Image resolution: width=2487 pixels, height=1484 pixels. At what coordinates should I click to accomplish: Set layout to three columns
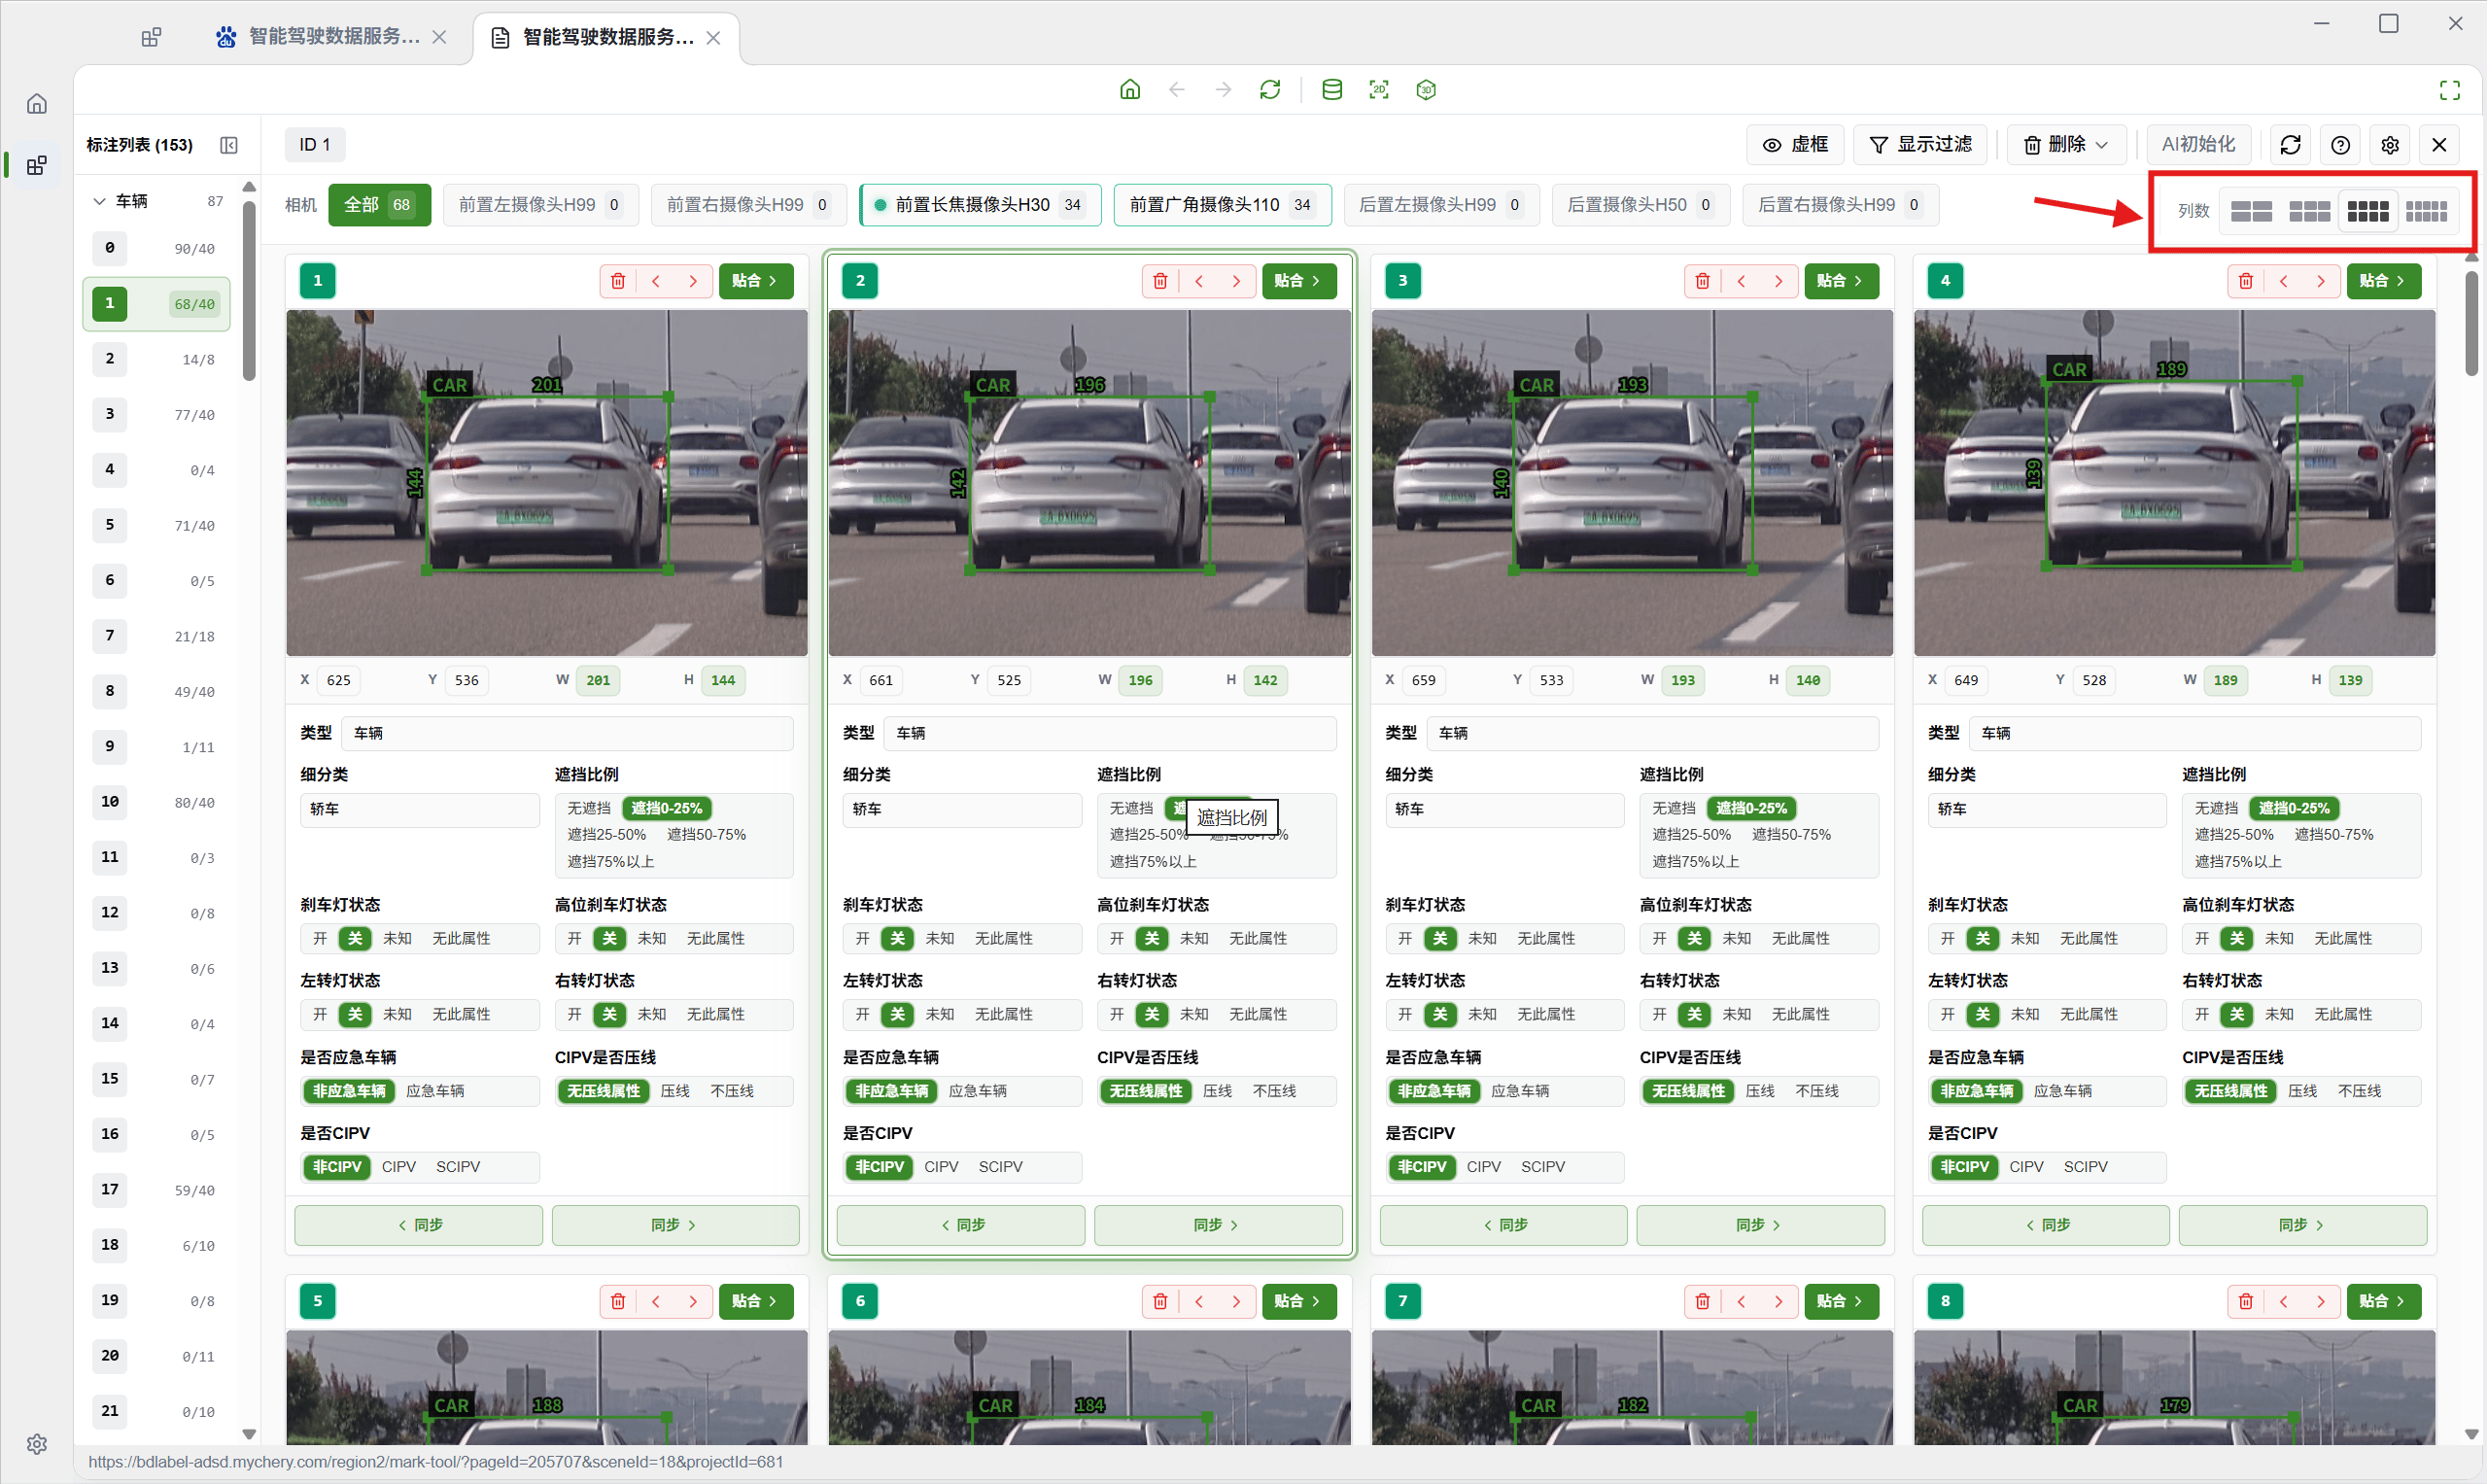pos(2309,211)
